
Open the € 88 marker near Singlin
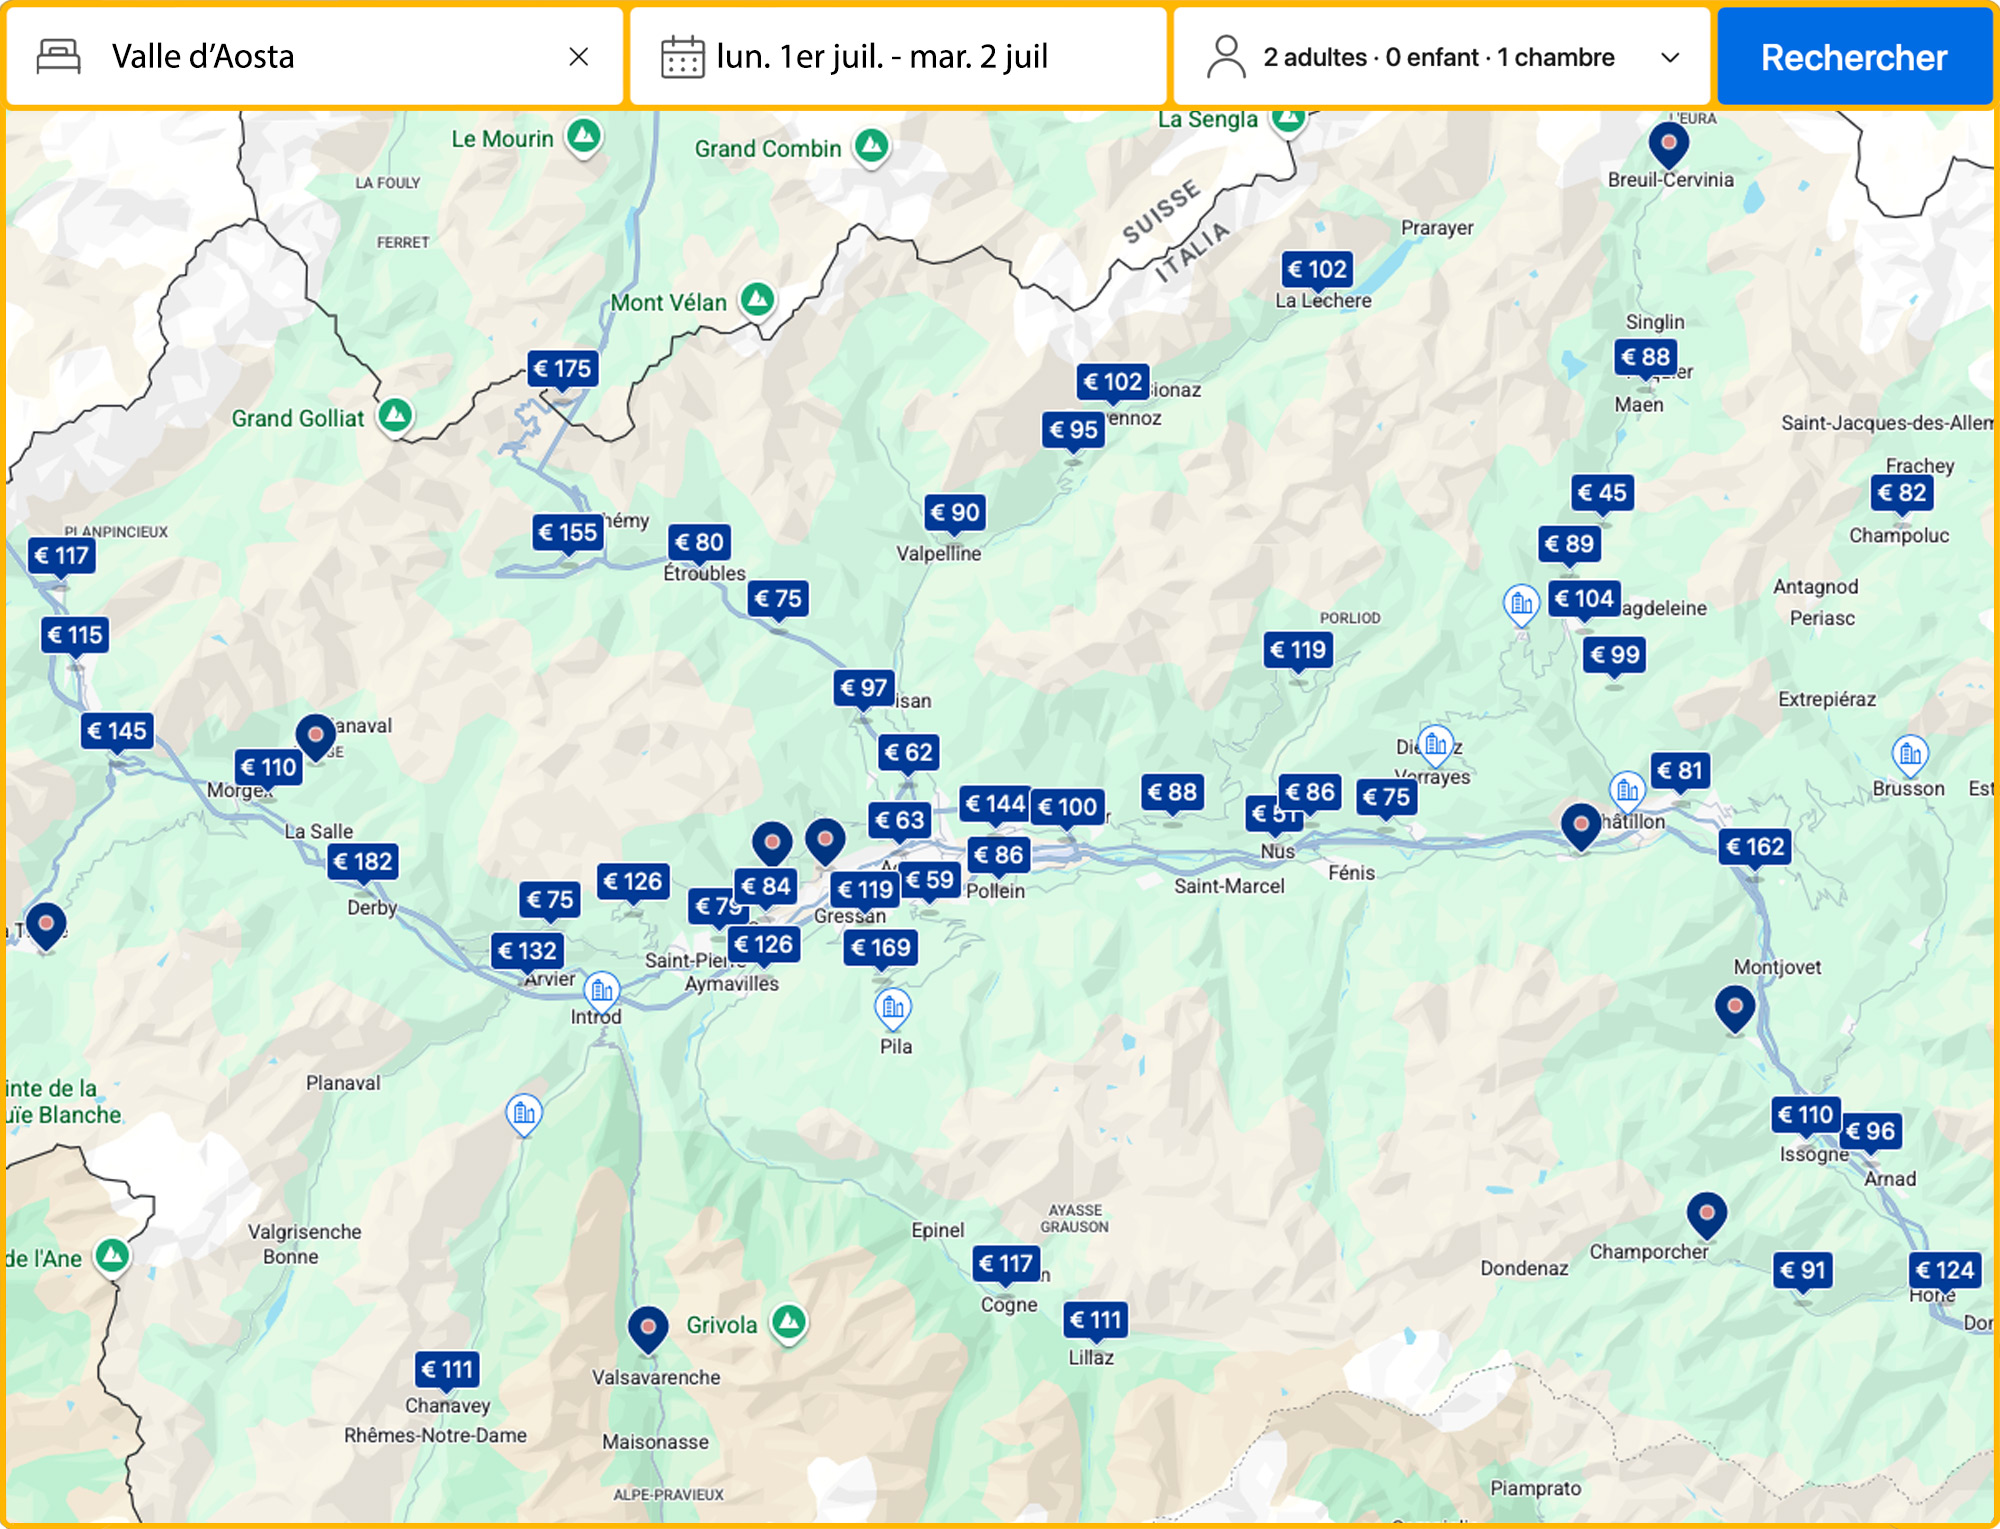1646,357
